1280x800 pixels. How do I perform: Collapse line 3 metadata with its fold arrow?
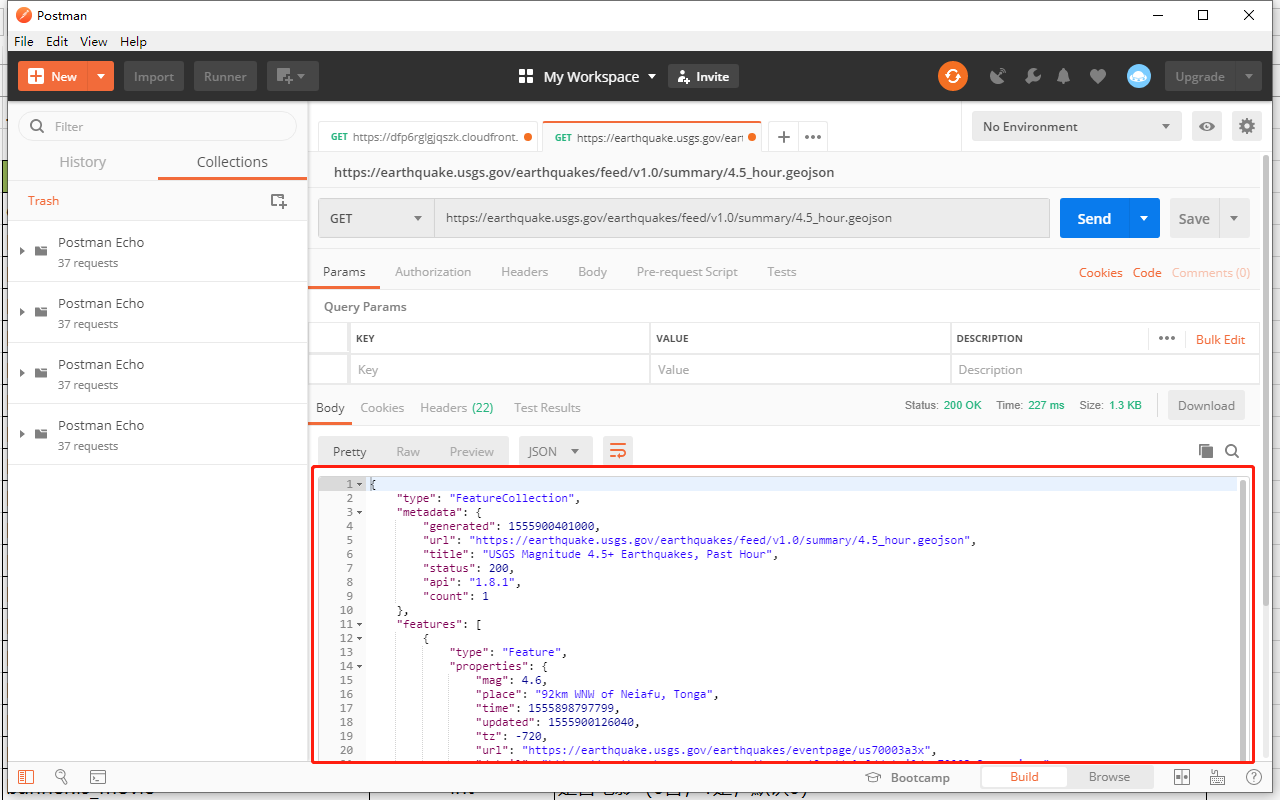[359, 510]
